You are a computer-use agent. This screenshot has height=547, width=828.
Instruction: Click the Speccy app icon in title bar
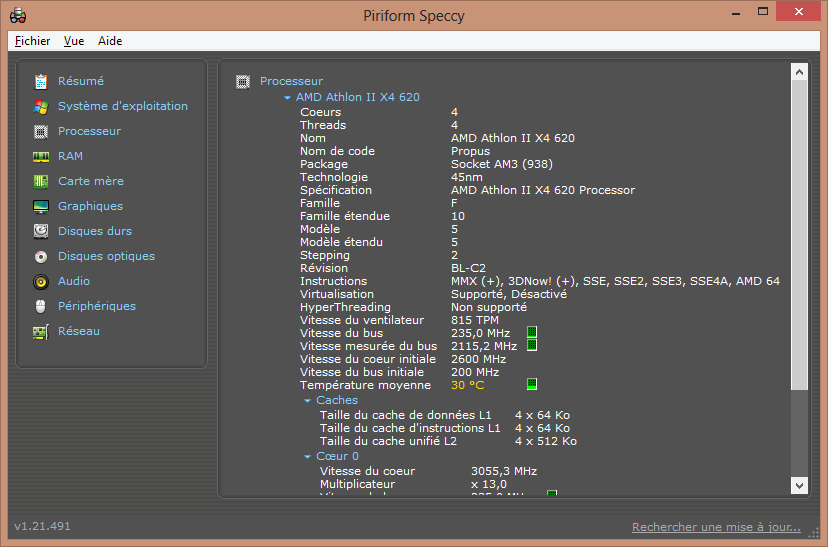coord(18,15)
